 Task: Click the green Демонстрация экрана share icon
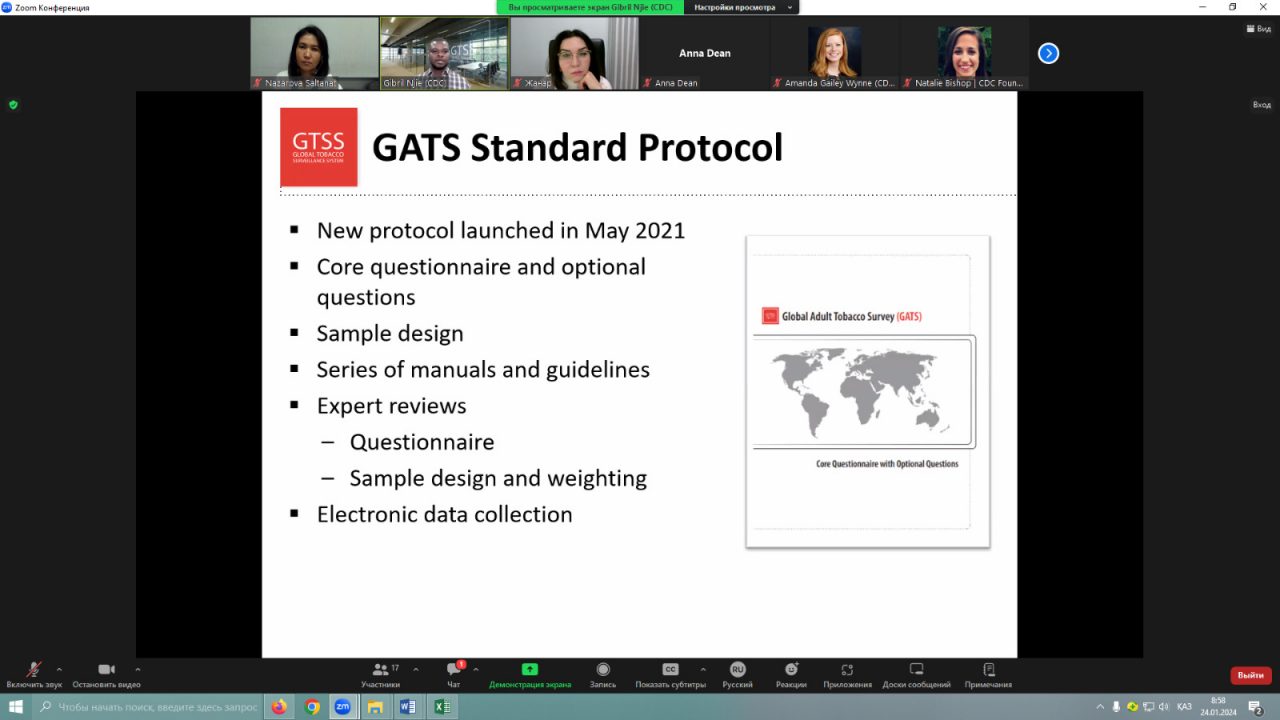coord(529,670)
